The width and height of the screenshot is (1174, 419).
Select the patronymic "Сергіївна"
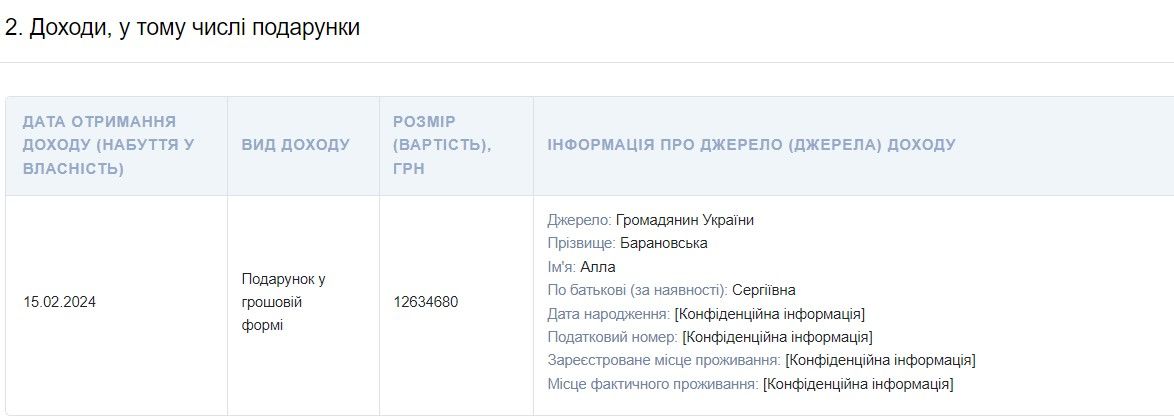(x=764, y=290)
